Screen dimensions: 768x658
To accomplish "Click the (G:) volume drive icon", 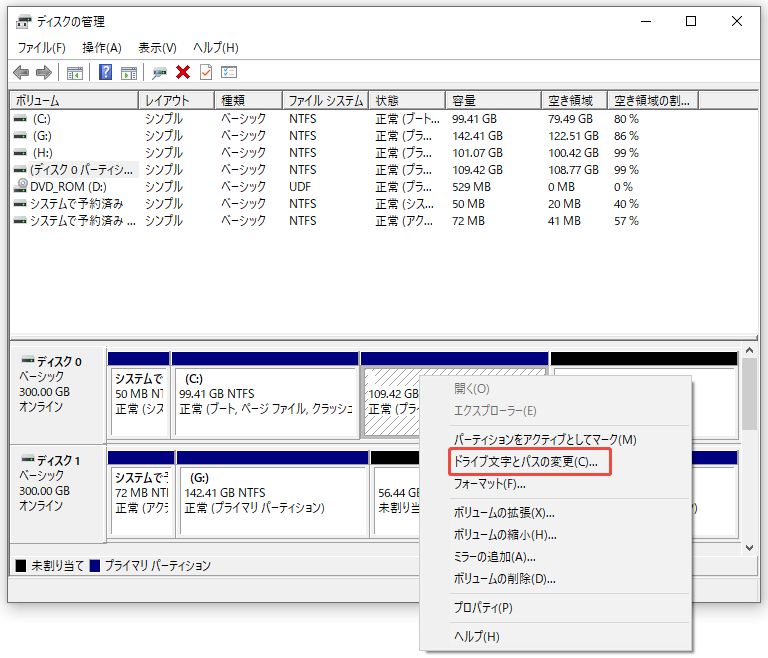I will pyautogui.click(x=20, y=136).
